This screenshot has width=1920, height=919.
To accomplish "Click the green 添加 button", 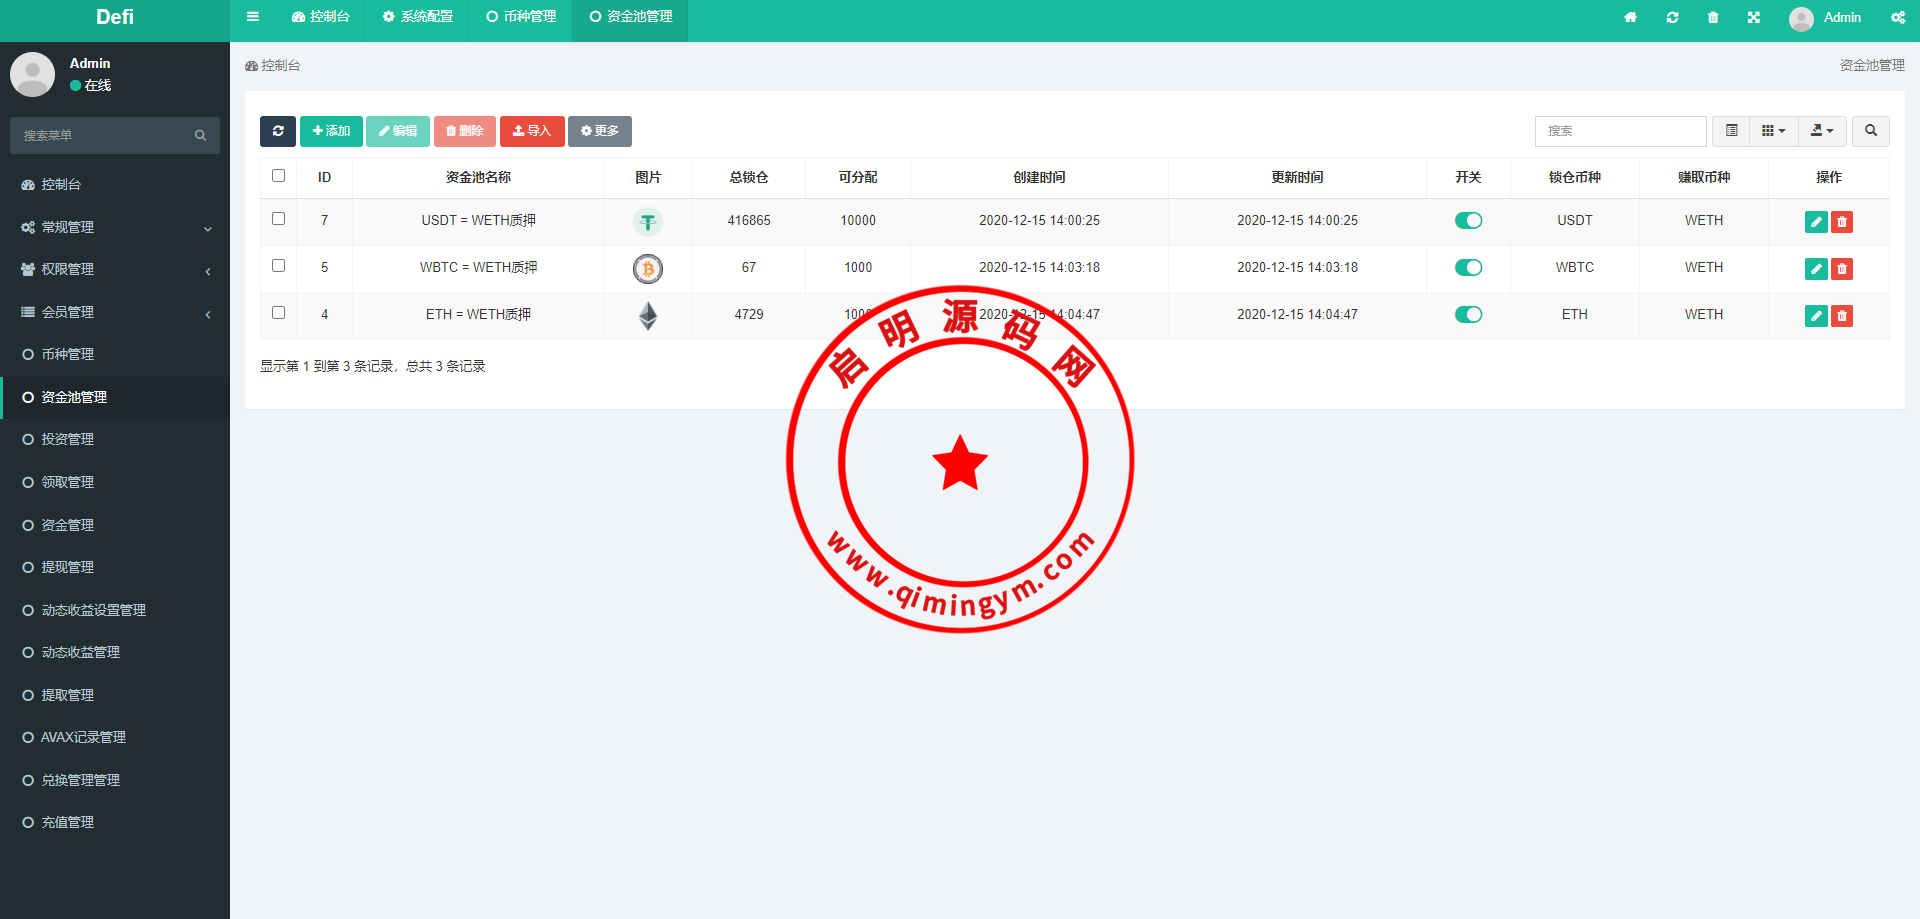I will [331, 131].
